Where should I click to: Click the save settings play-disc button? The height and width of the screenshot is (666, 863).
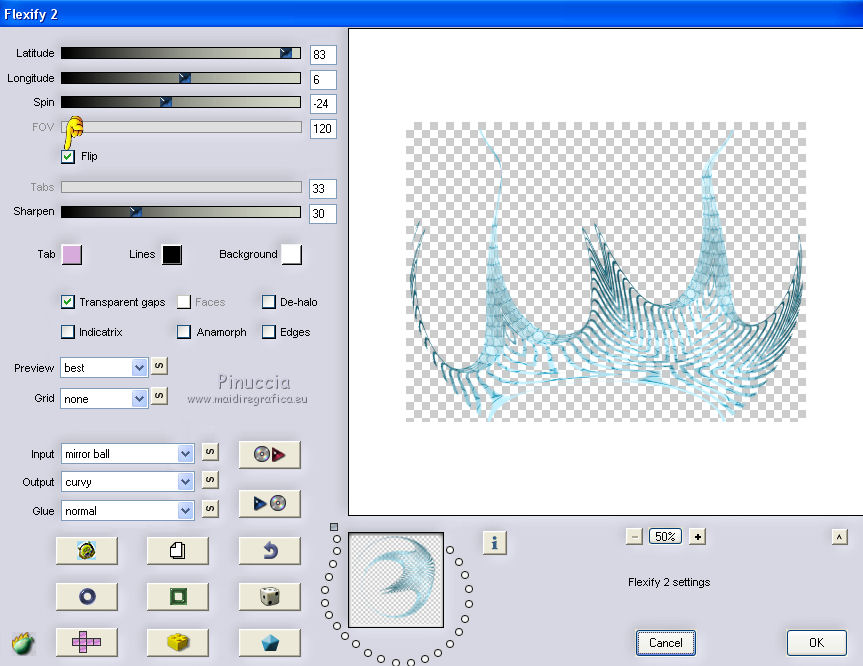coord(269,503)
